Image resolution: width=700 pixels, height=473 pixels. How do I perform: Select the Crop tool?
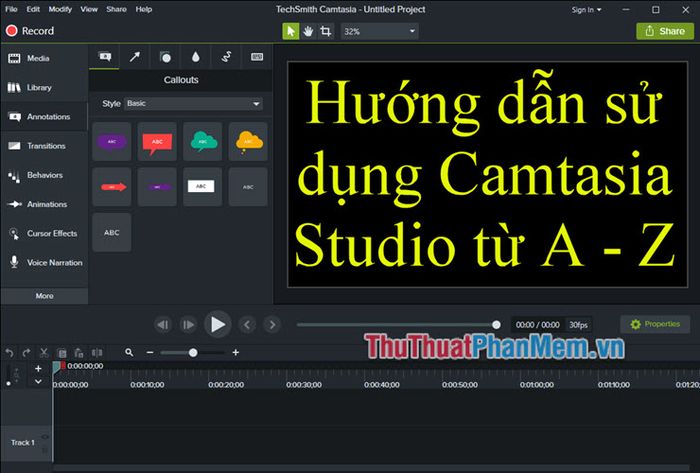(x=326, y=31)
